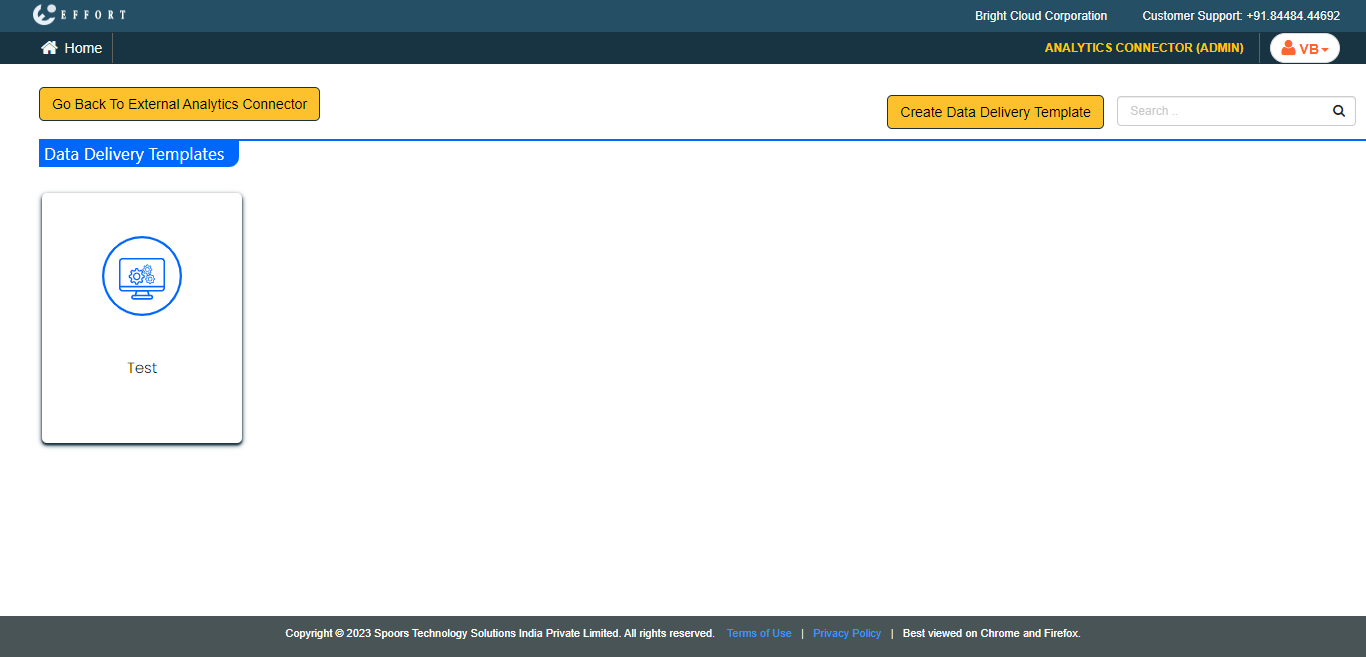Click the Home house icon

[x=49, y=48]
